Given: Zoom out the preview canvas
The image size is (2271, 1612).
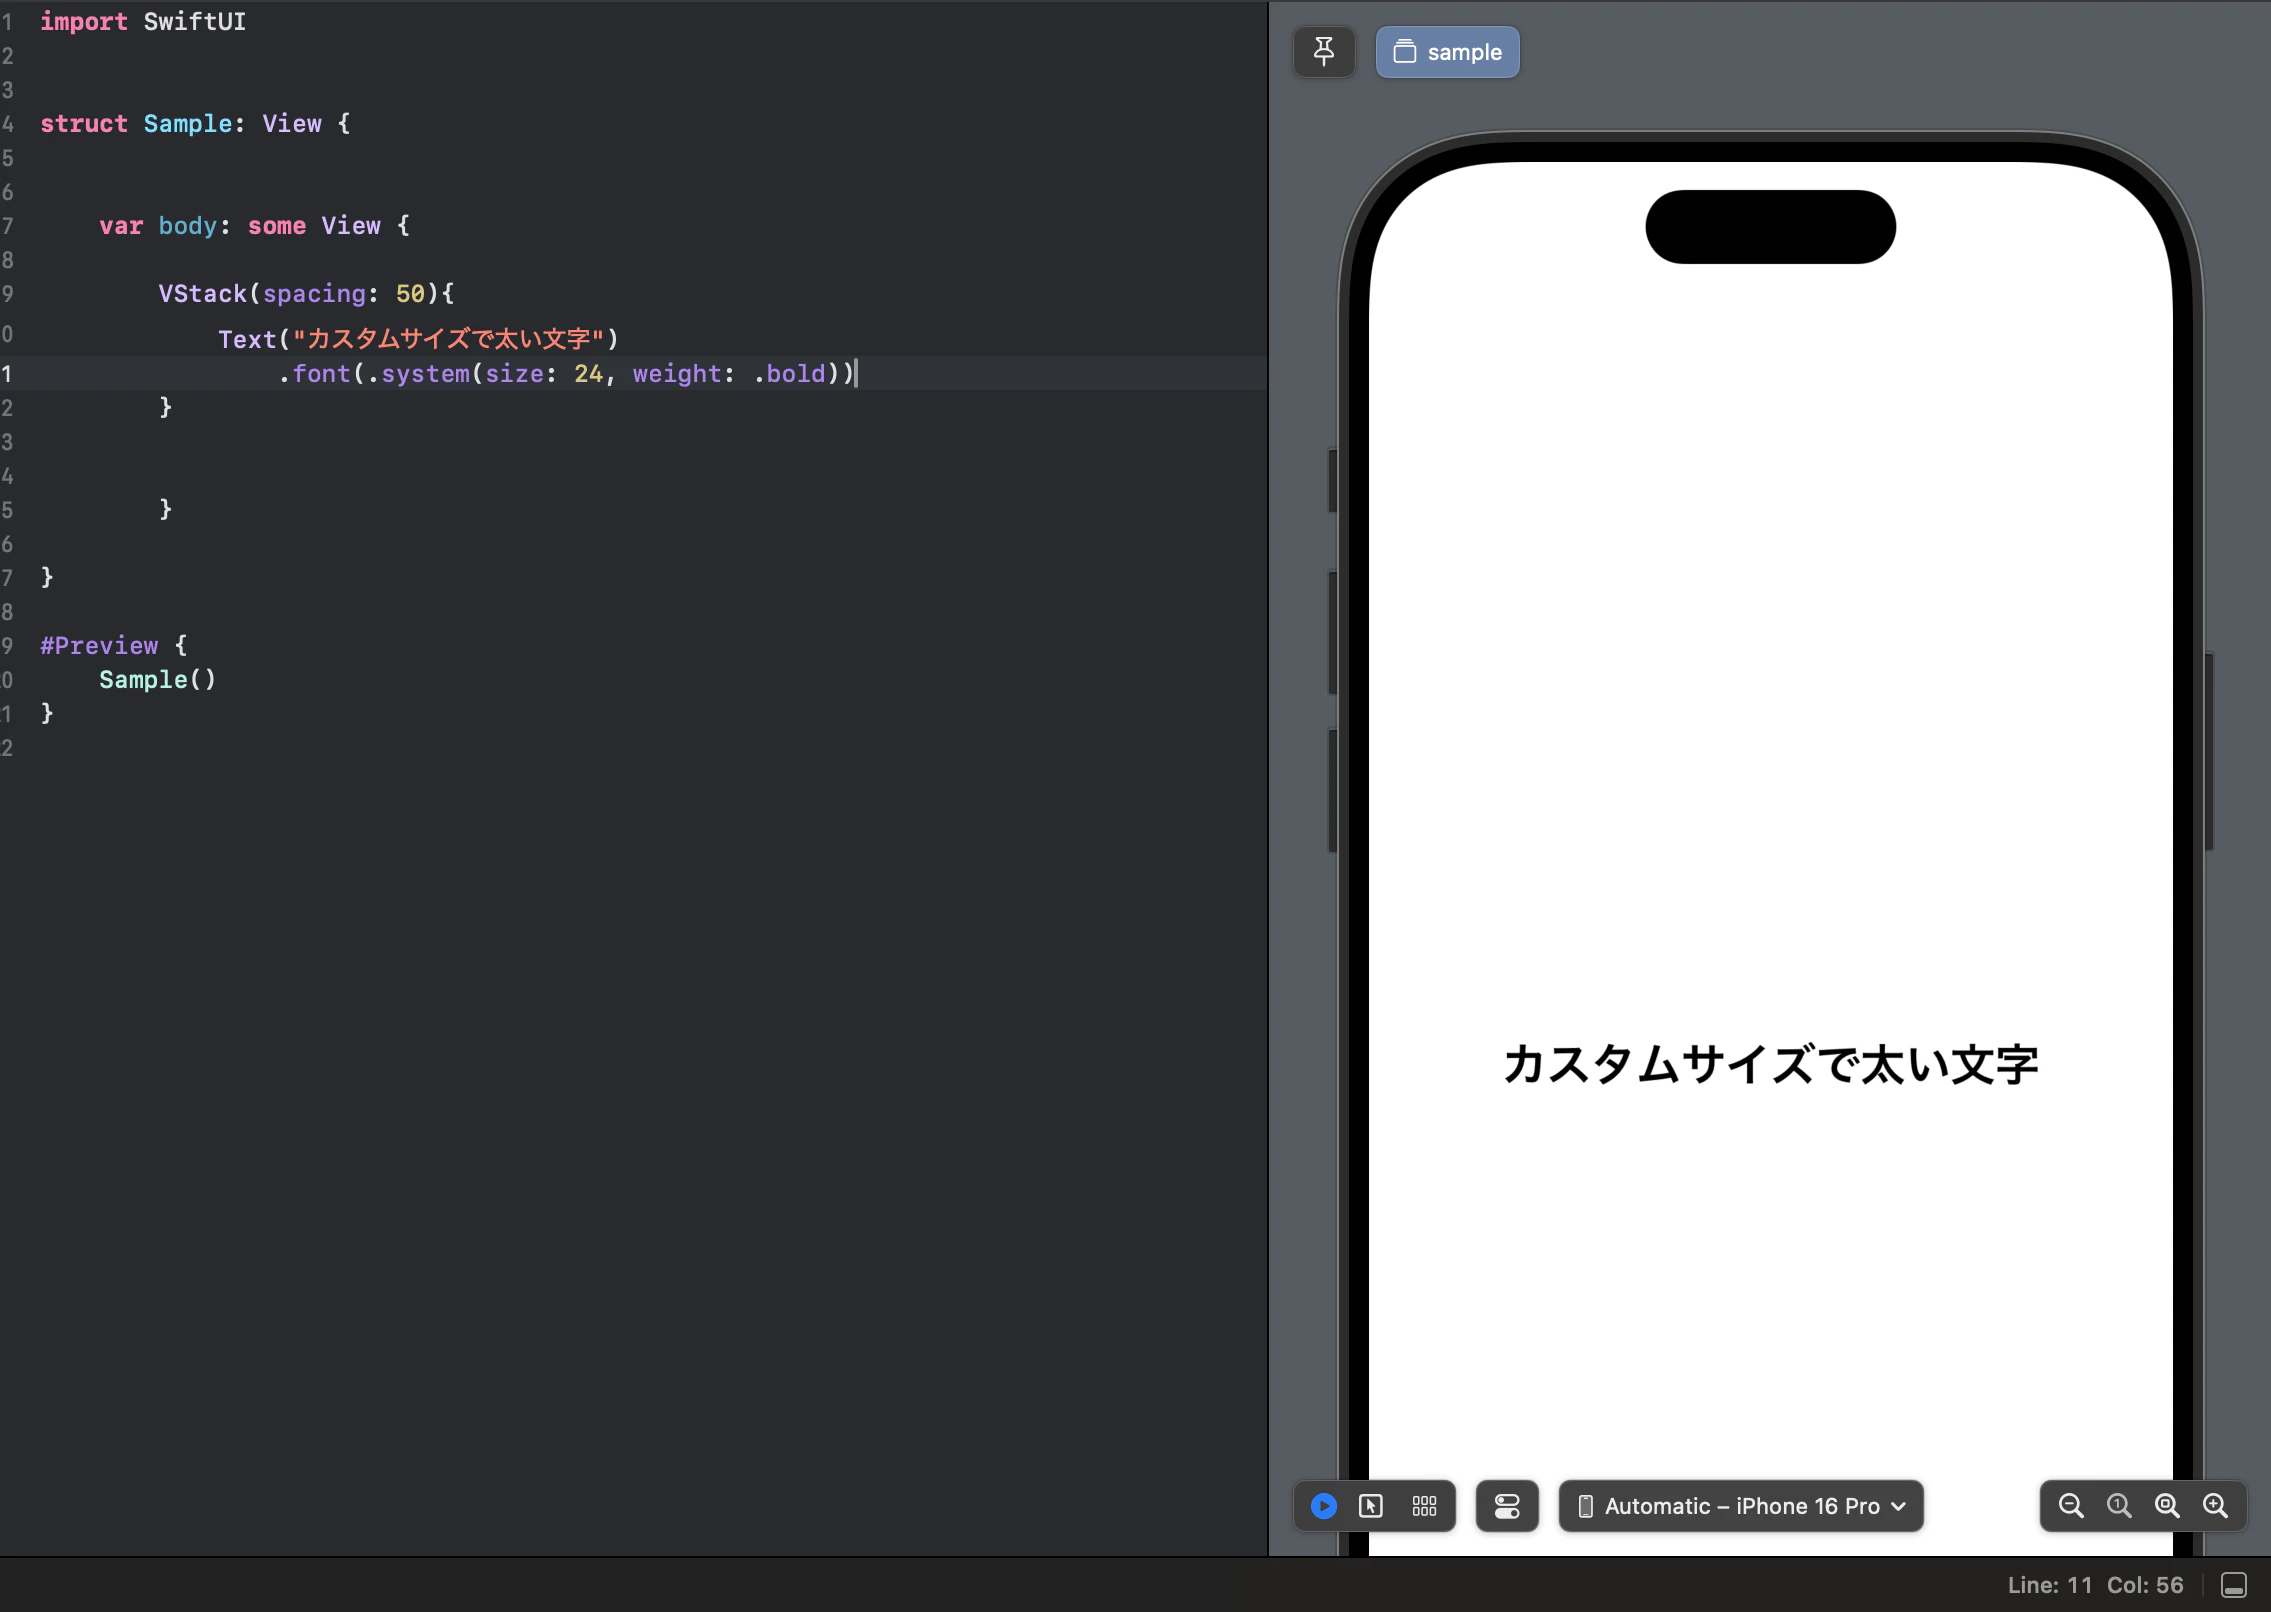Looking at the screenshot, I should (2071, 1506).
